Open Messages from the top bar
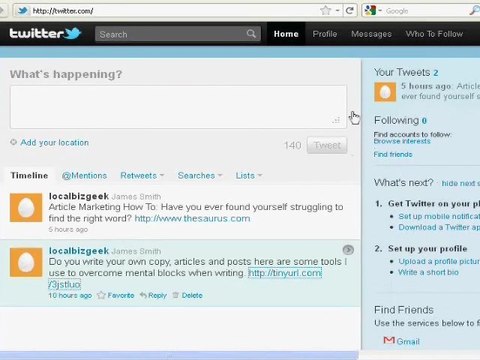The width and height of the screenshot is (480, 360). [x=371, y=34]
